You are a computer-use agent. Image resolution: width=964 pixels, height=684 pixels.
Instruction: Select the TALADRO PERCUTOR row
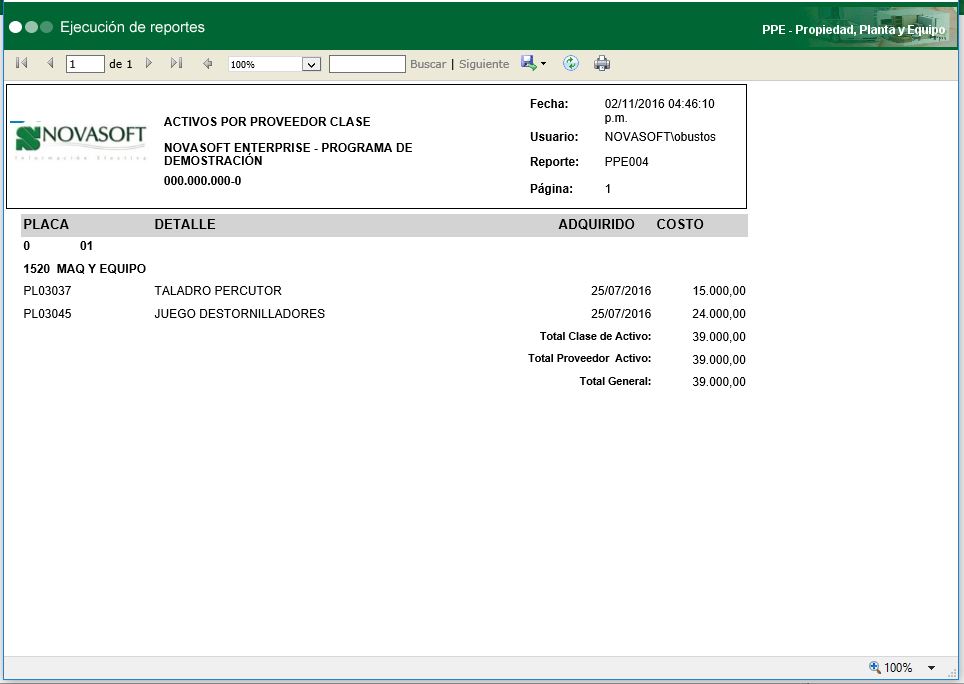click(x=218, y=291)
